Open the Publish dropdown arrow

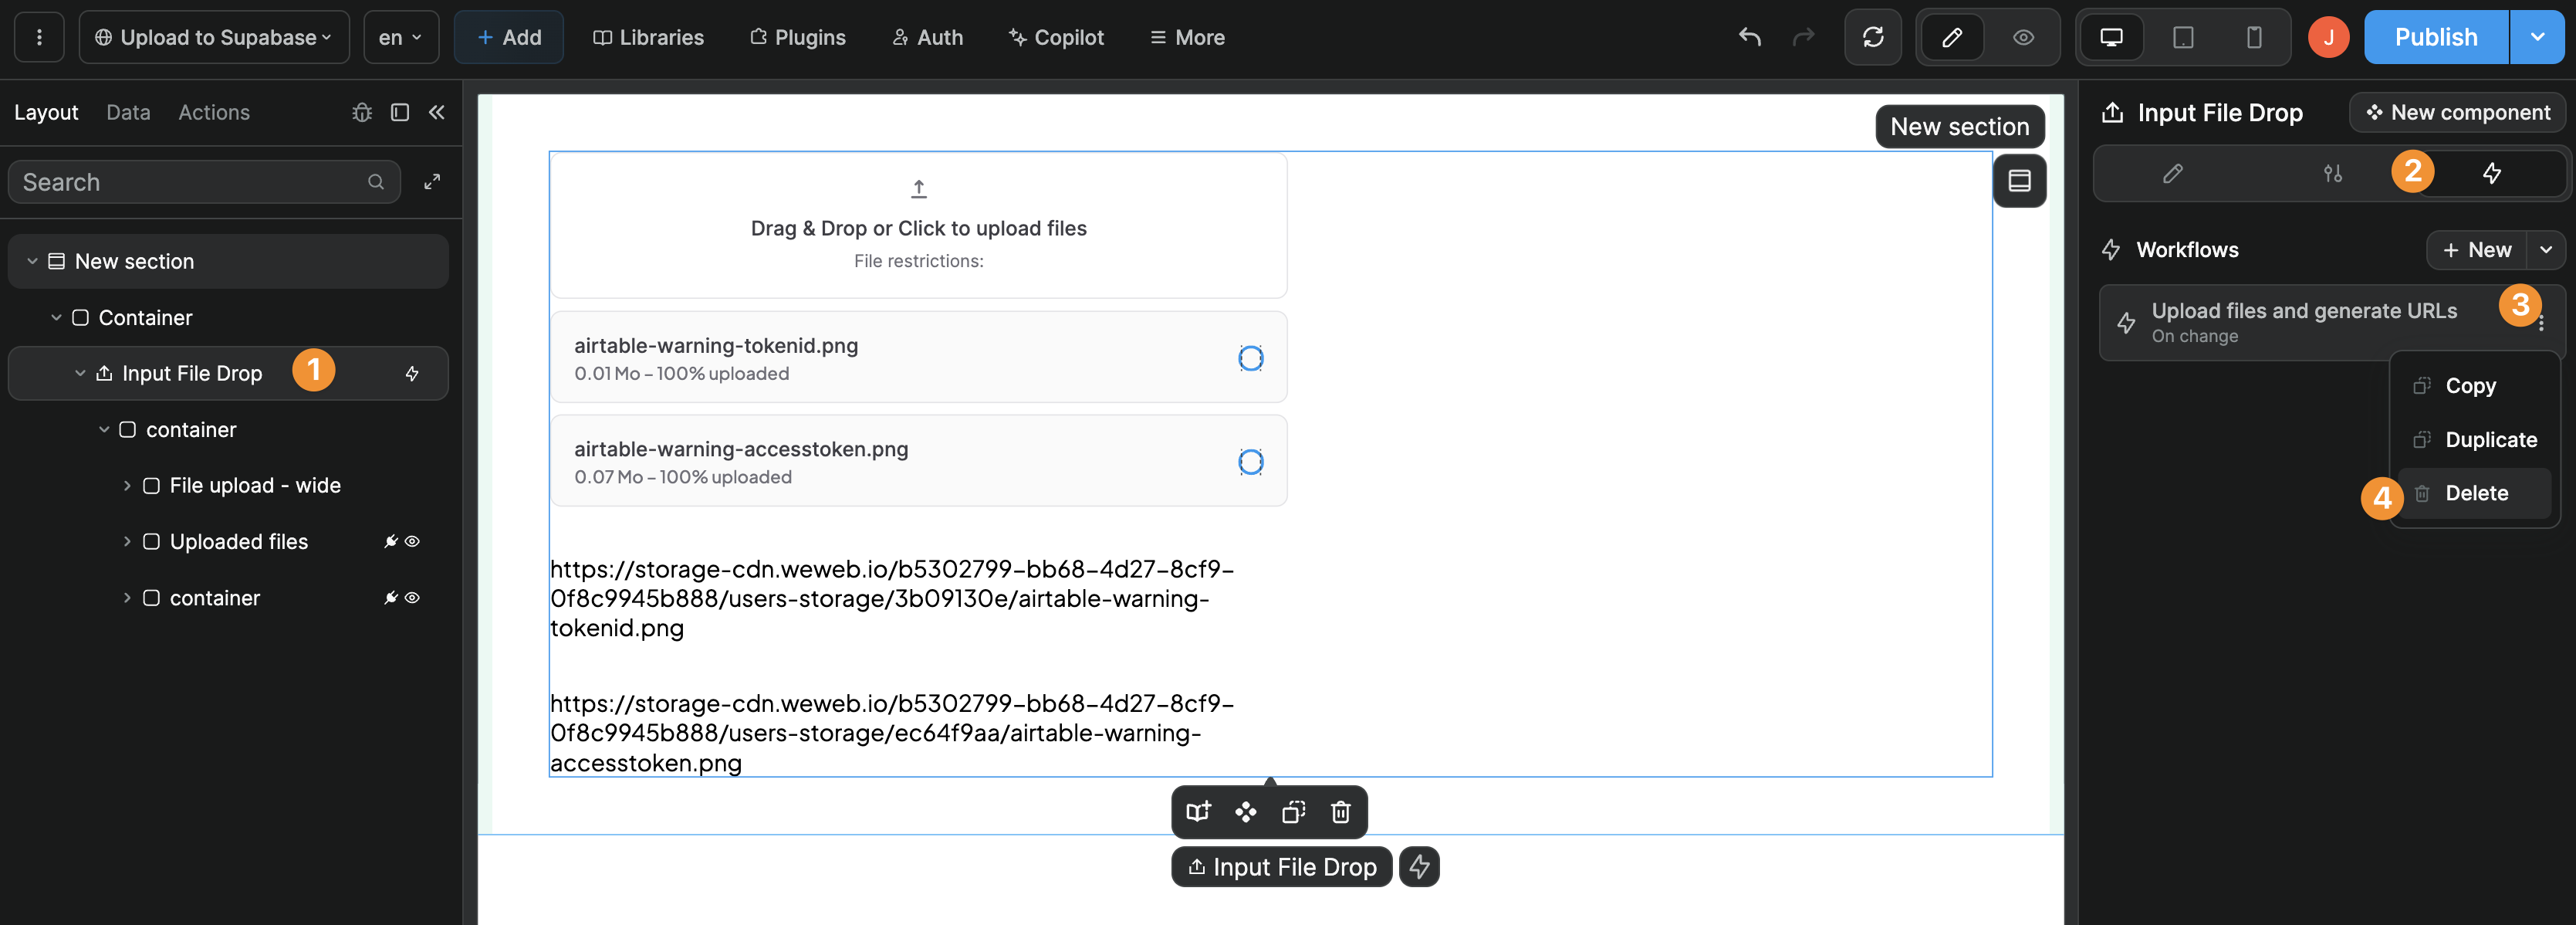point(2537,37)
